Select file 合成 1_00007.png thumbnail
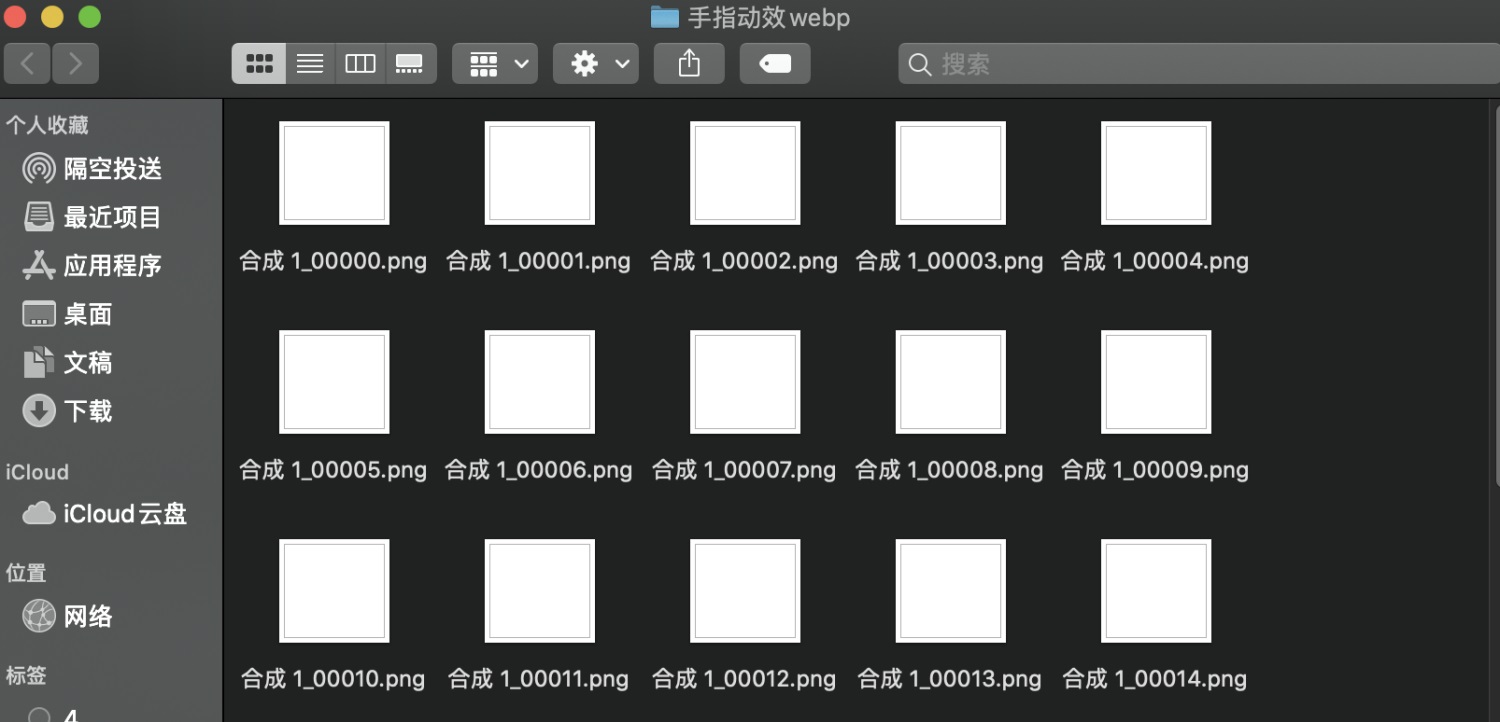The height and width of the screenshot is (722, 1500). [x=745, y=382]
